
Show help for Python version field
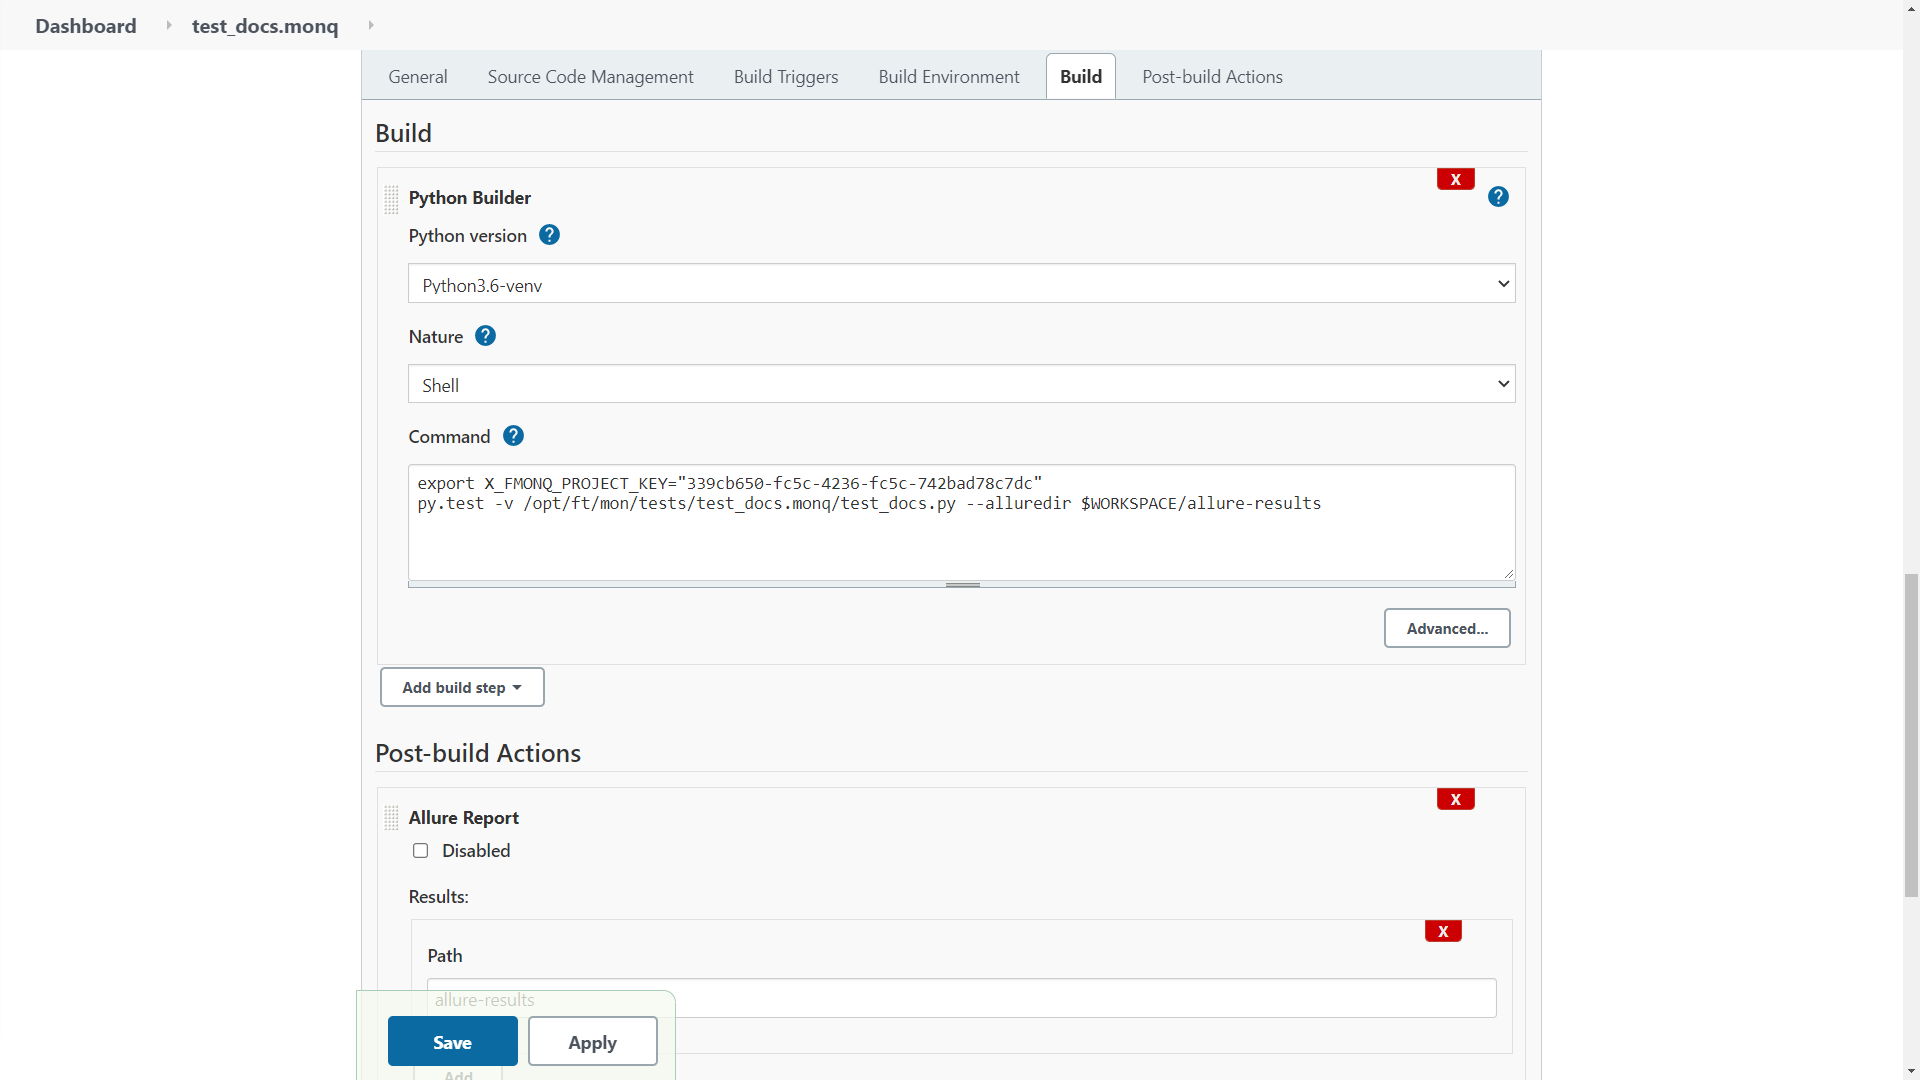pyautogui.click(x=549, y=235)
